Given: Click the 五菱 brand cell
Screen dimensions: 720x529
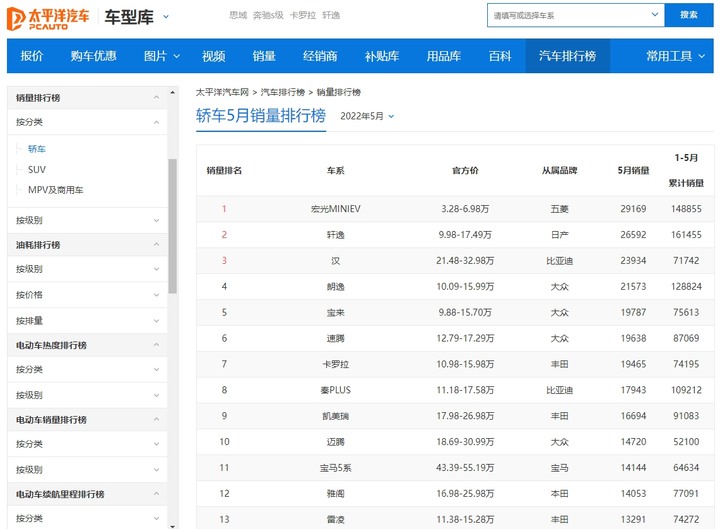Looking at the screenshot, I should [559, 209].
